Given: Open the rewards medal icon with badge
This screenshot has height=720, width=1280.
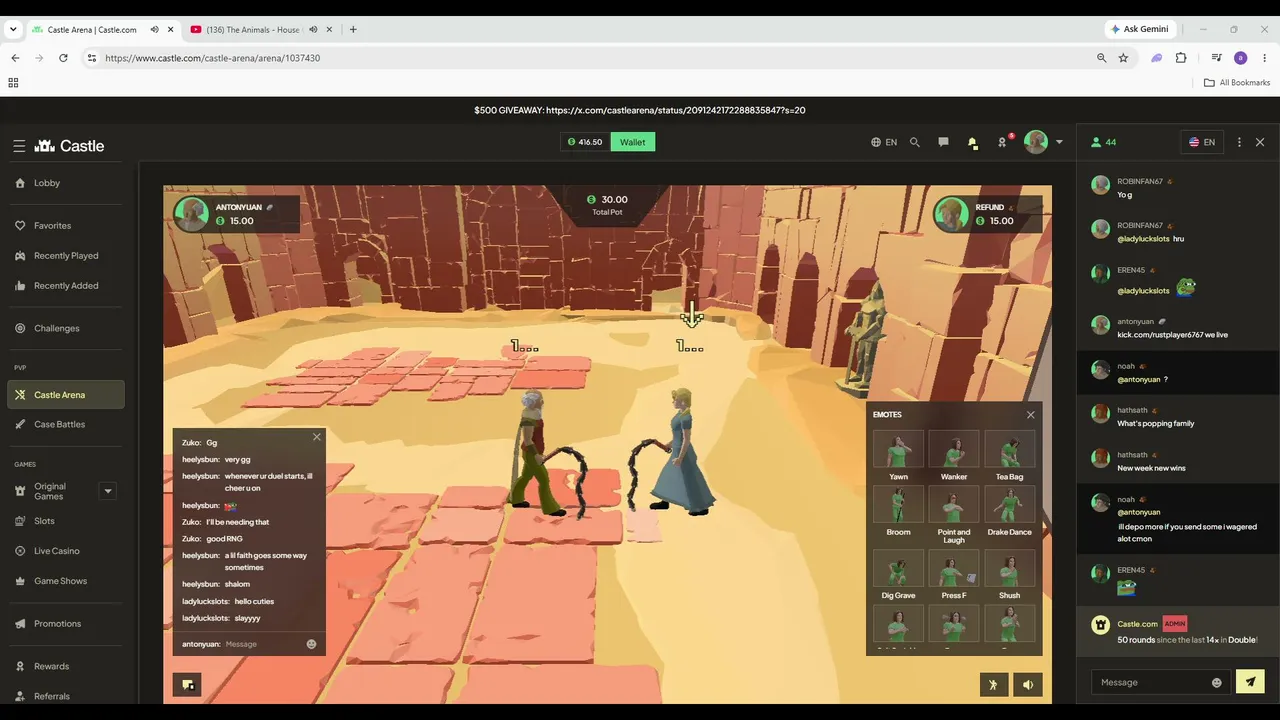Looking at the screenshot, I should [1003, 142].
